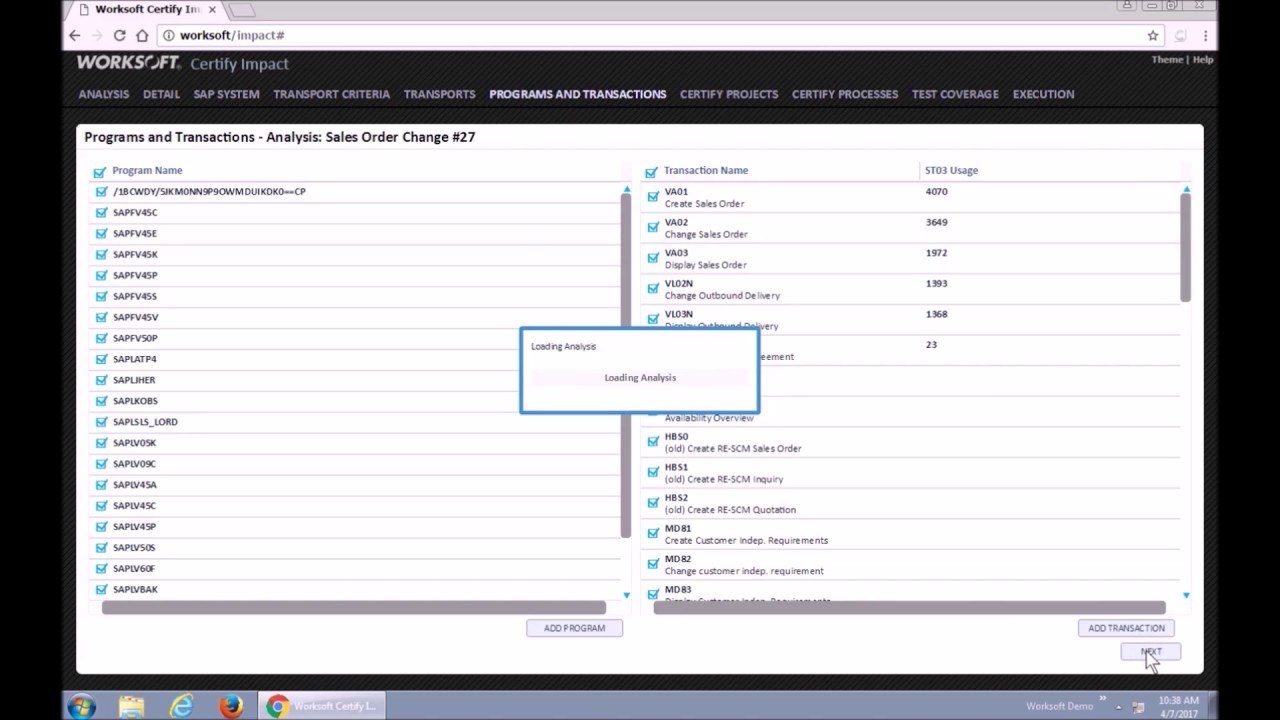Open the Windows Start button
This screenshot has width=1280, height=720.
(81, 706)
